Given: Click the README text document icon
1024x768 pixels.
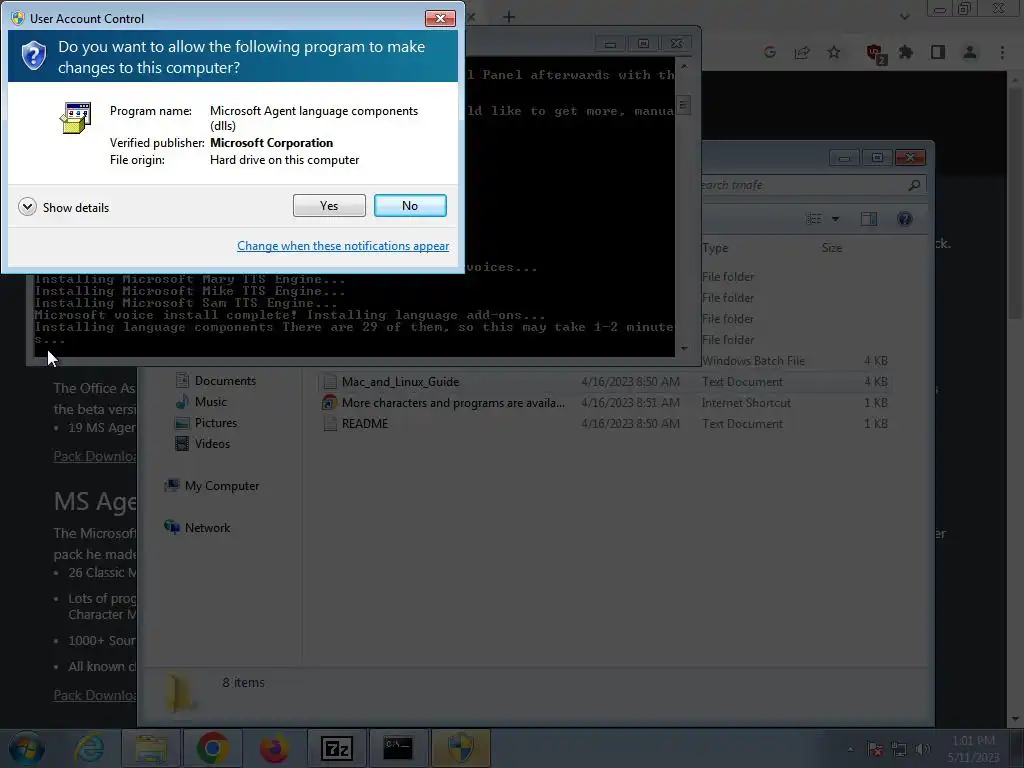Looking at the screenshot, I should click(330, 424).
